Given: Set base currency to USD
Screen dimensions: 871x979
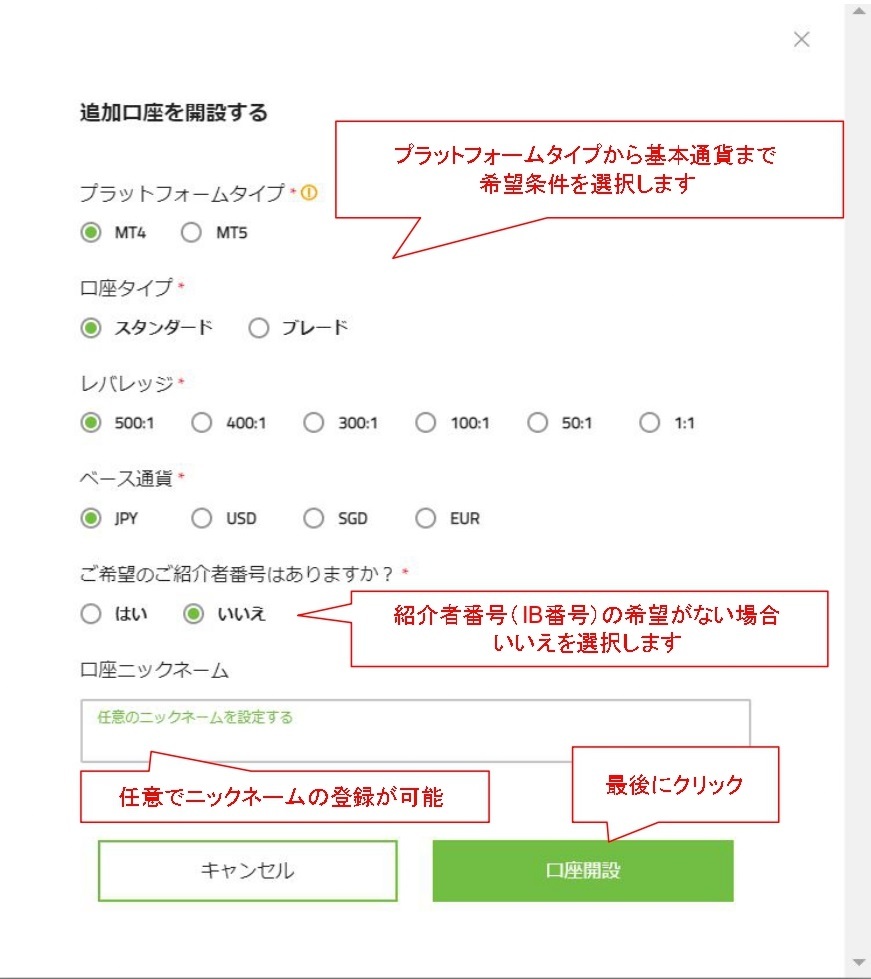Looking at the screenshot, I should click(202, 518).
